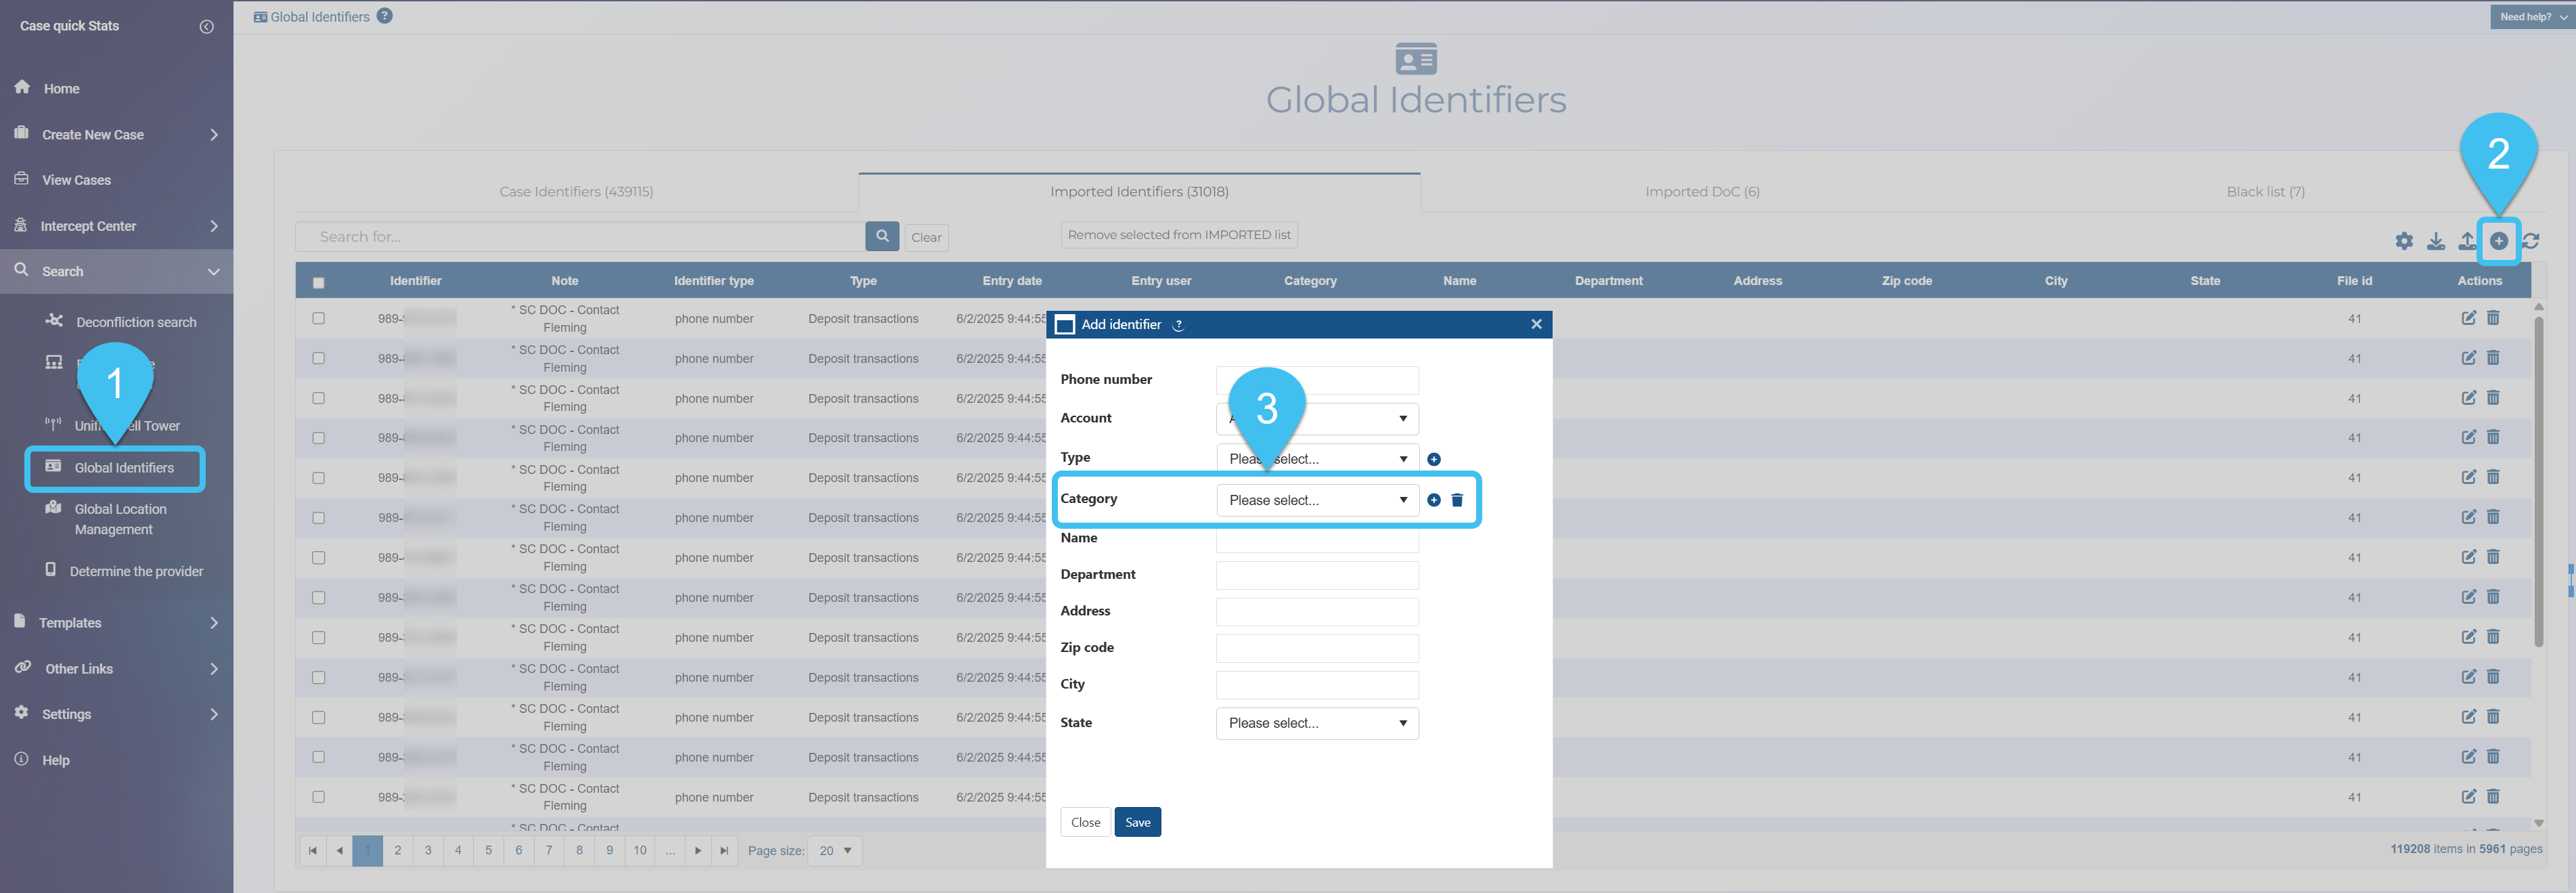
Task: Open the Page size dropdown
Action: [x=835, y=851]
